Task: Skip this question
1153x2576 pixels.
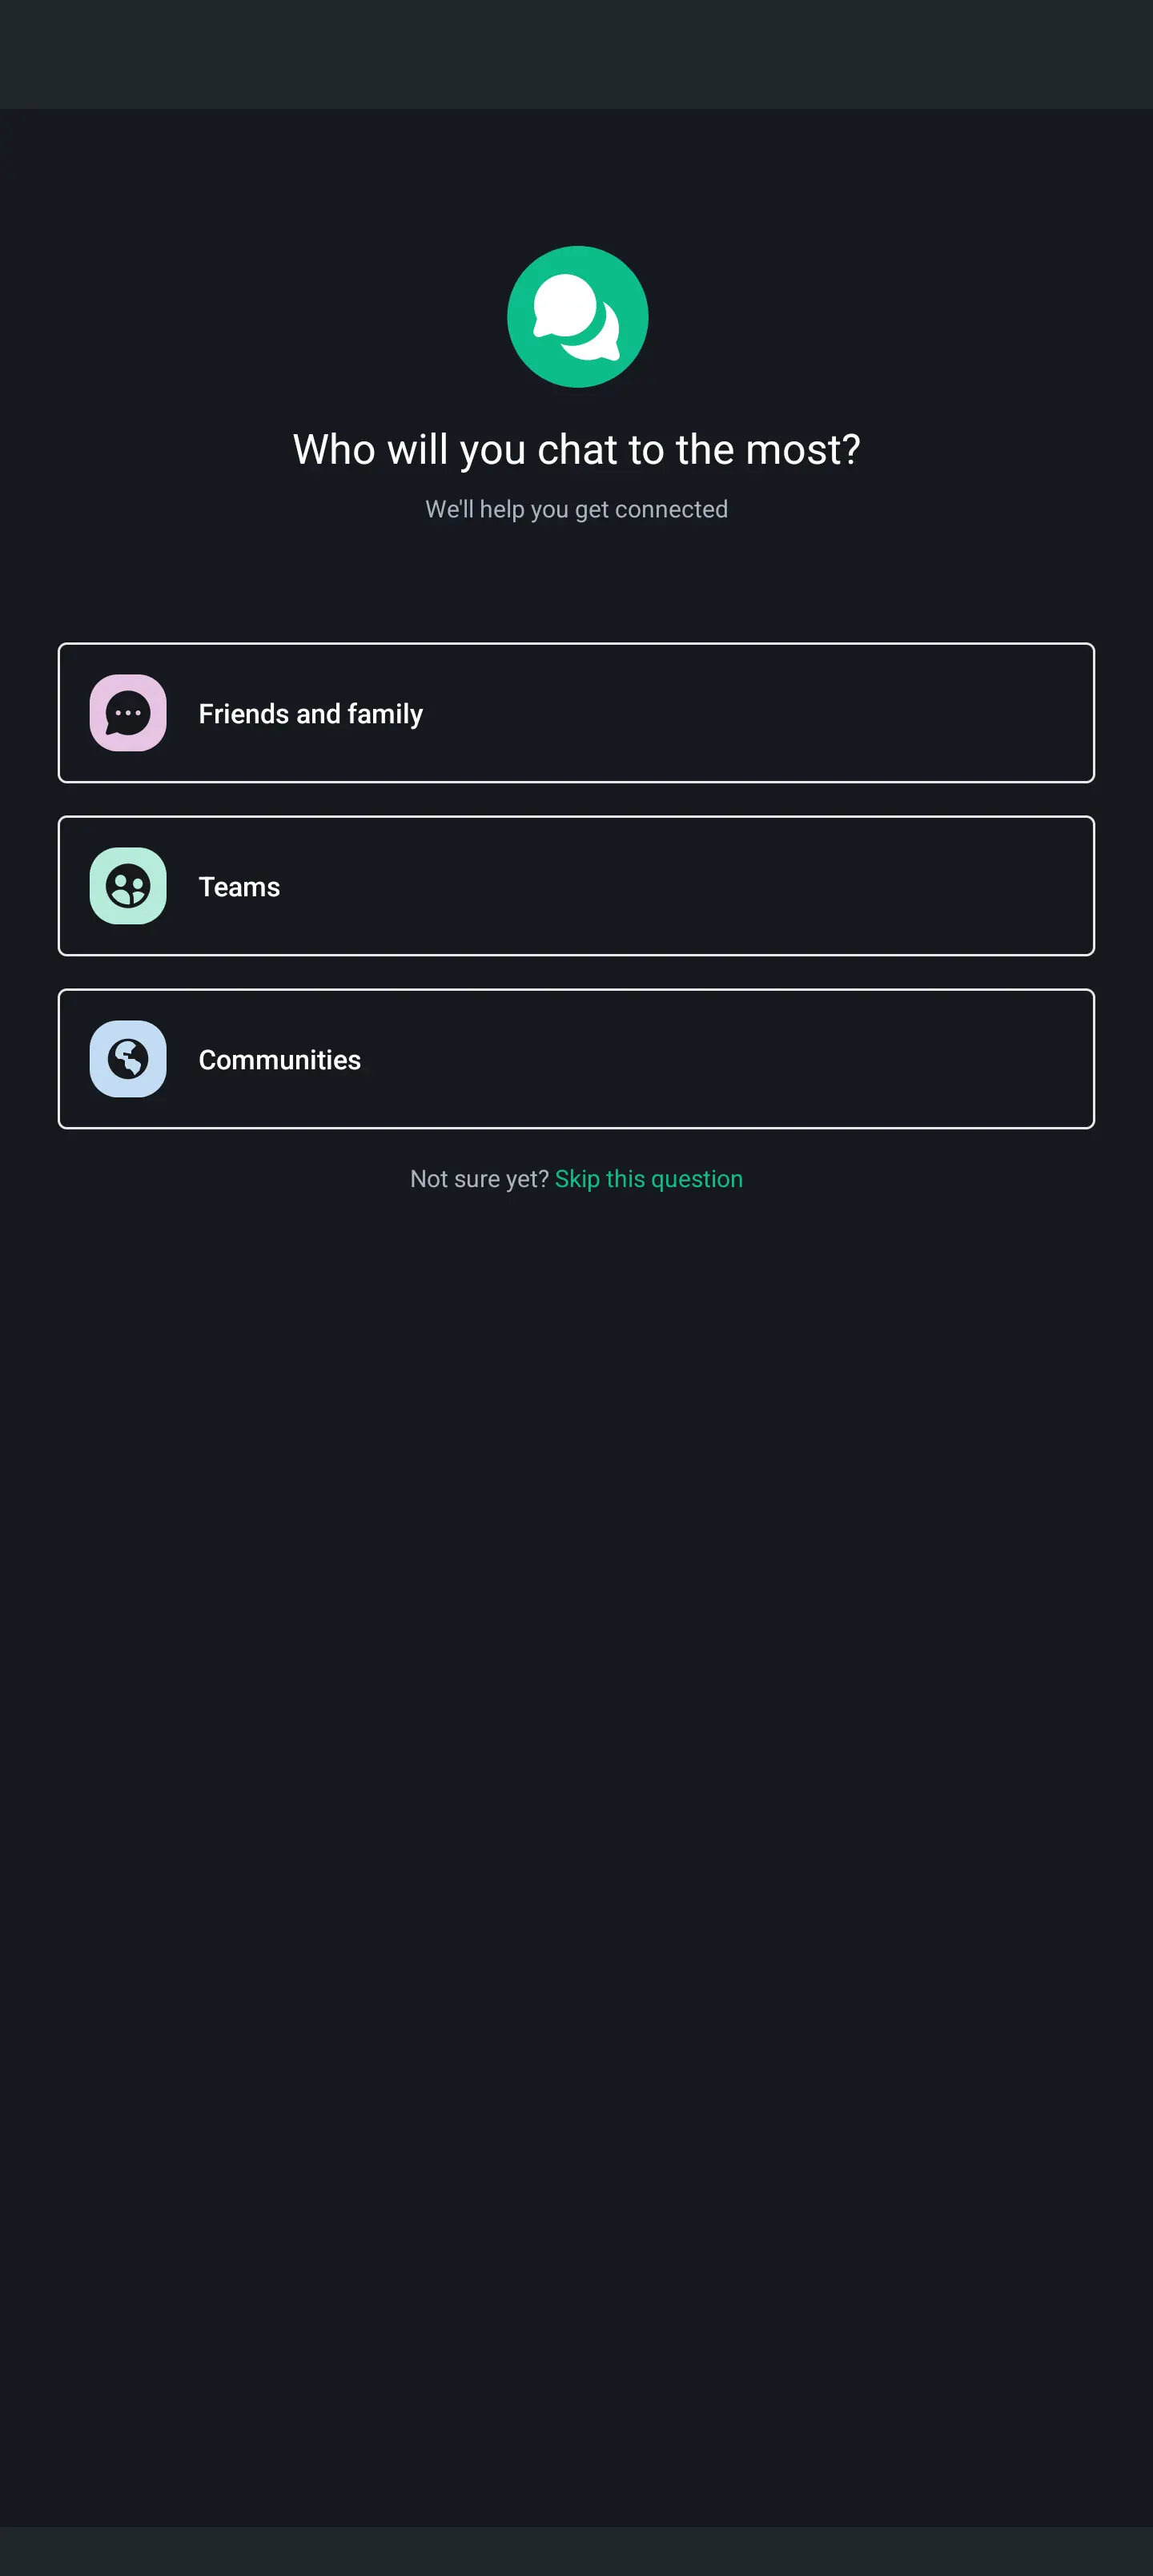Action: tap(649, 1179)
